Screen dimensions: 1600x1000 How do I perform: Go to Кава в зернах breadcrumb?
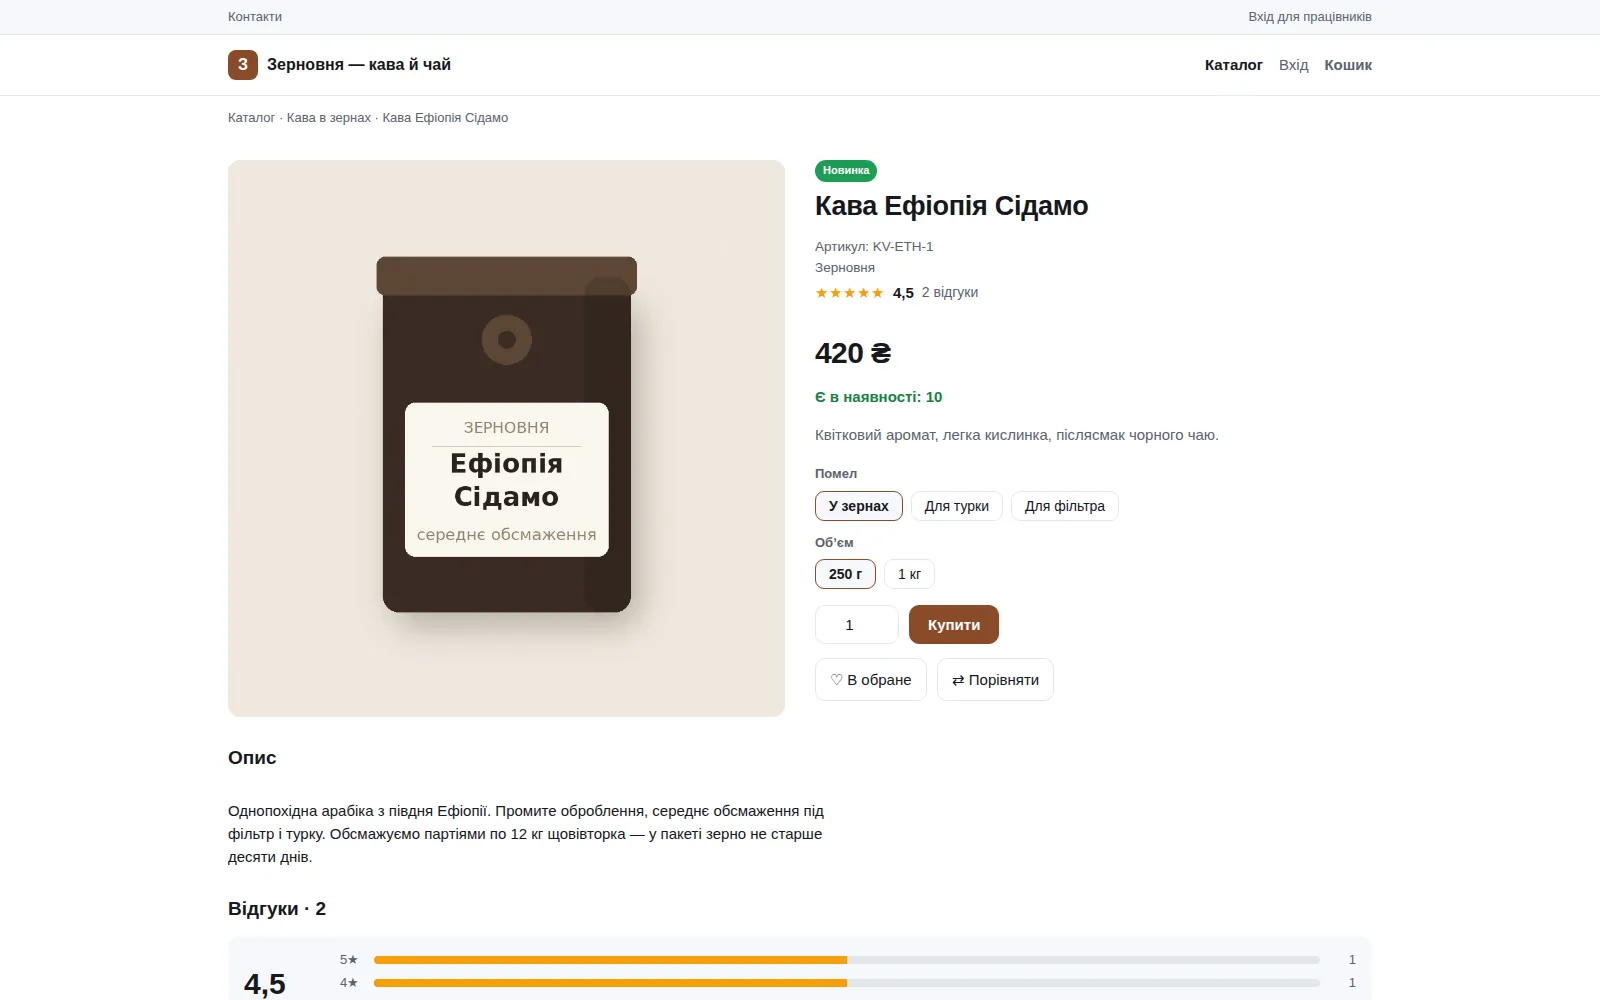pyautogui.click(x=329, y=118)
